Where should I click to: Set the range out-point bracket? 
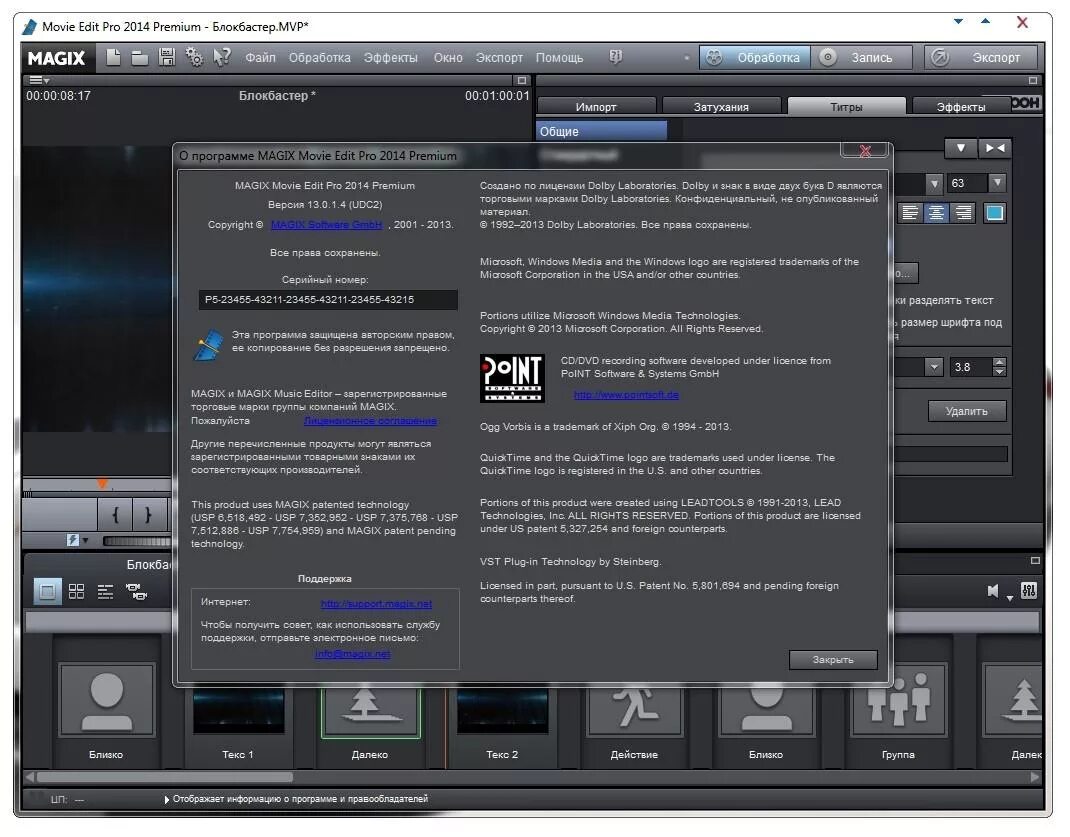[x=147, y=514]
